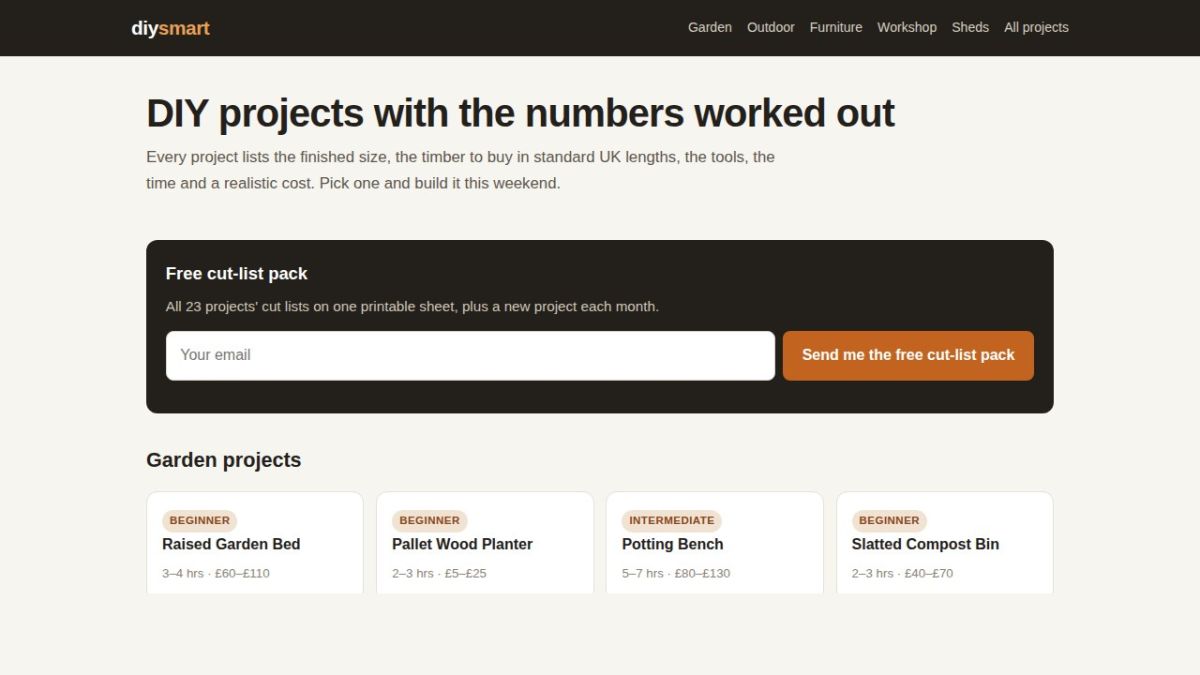The height and width of the screenshot is (675, 1200).
Task: Click the Garden projects section heading
Action: pos(223,460)
